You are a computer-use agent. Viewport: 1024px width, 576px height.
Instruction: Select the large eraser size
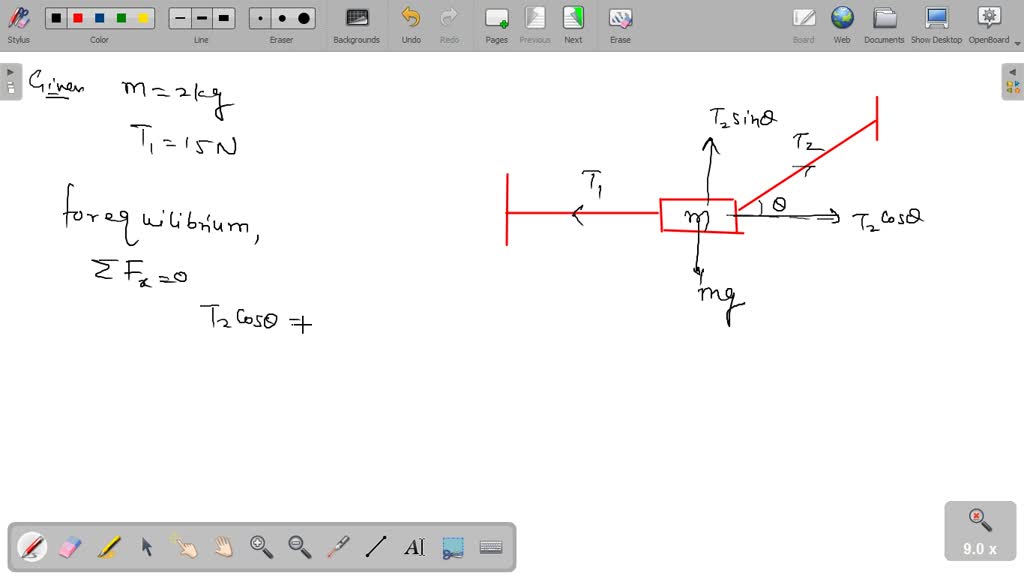coord(303,18)
